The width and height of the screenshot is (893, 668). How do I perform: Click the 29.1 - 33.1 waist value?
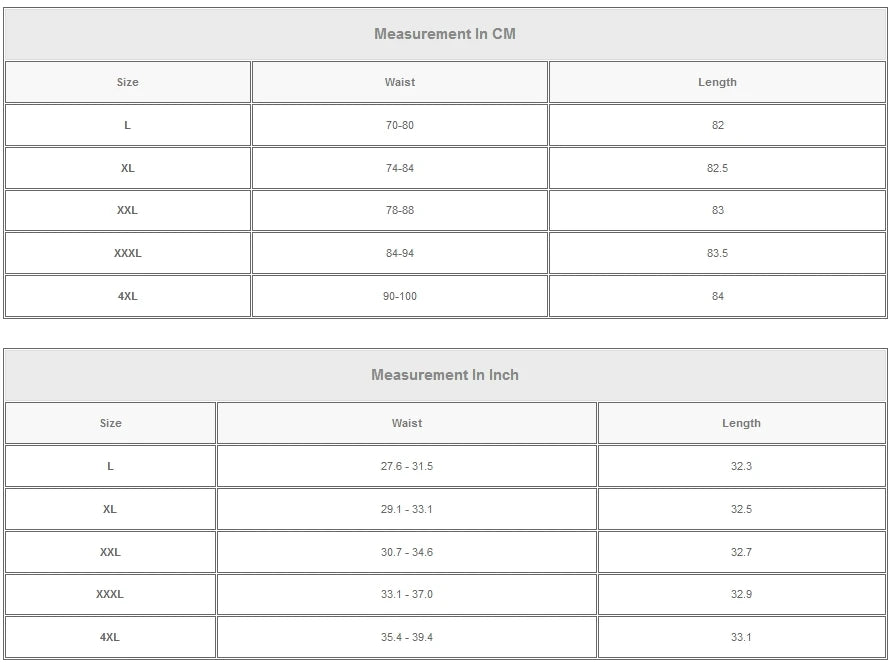click(x=407, y=509)
